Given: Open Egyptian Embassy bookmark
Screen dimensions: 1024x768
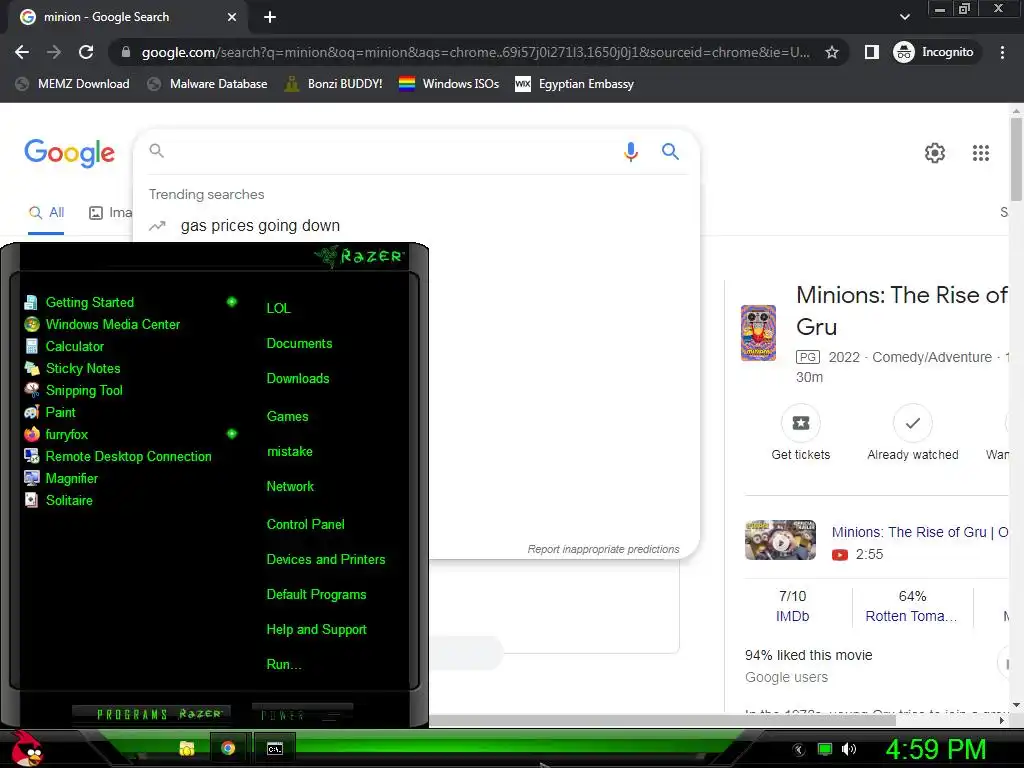Looking at the screenshot, I should click(575, 84).
